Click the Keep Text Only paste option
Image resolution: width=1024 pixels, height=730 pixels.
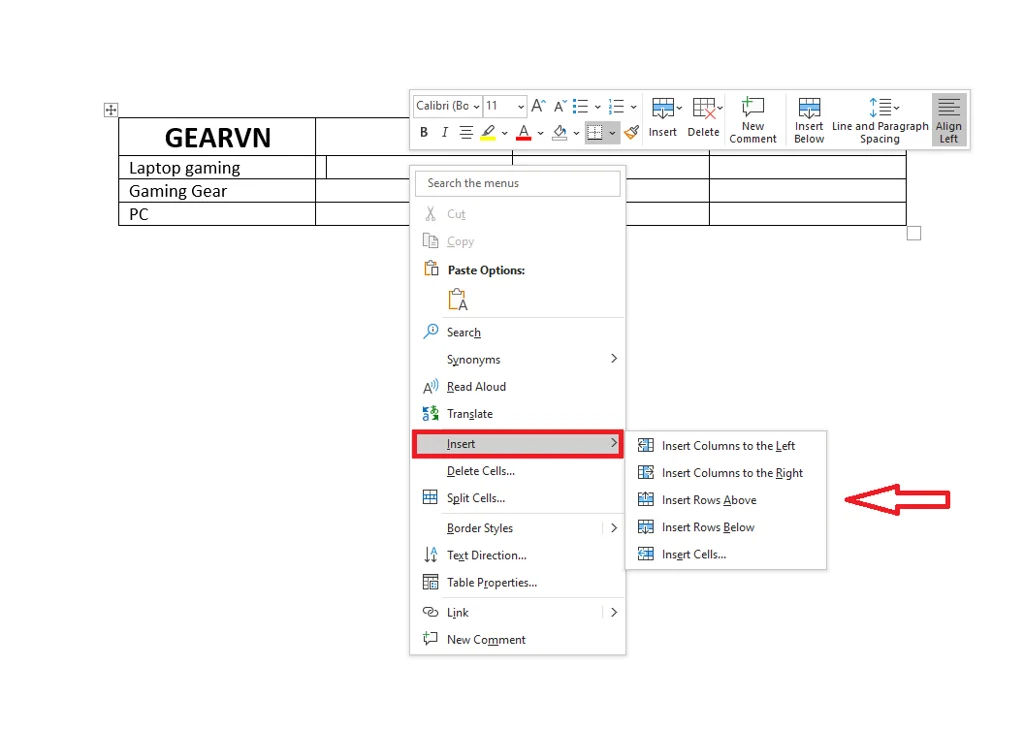458,299
